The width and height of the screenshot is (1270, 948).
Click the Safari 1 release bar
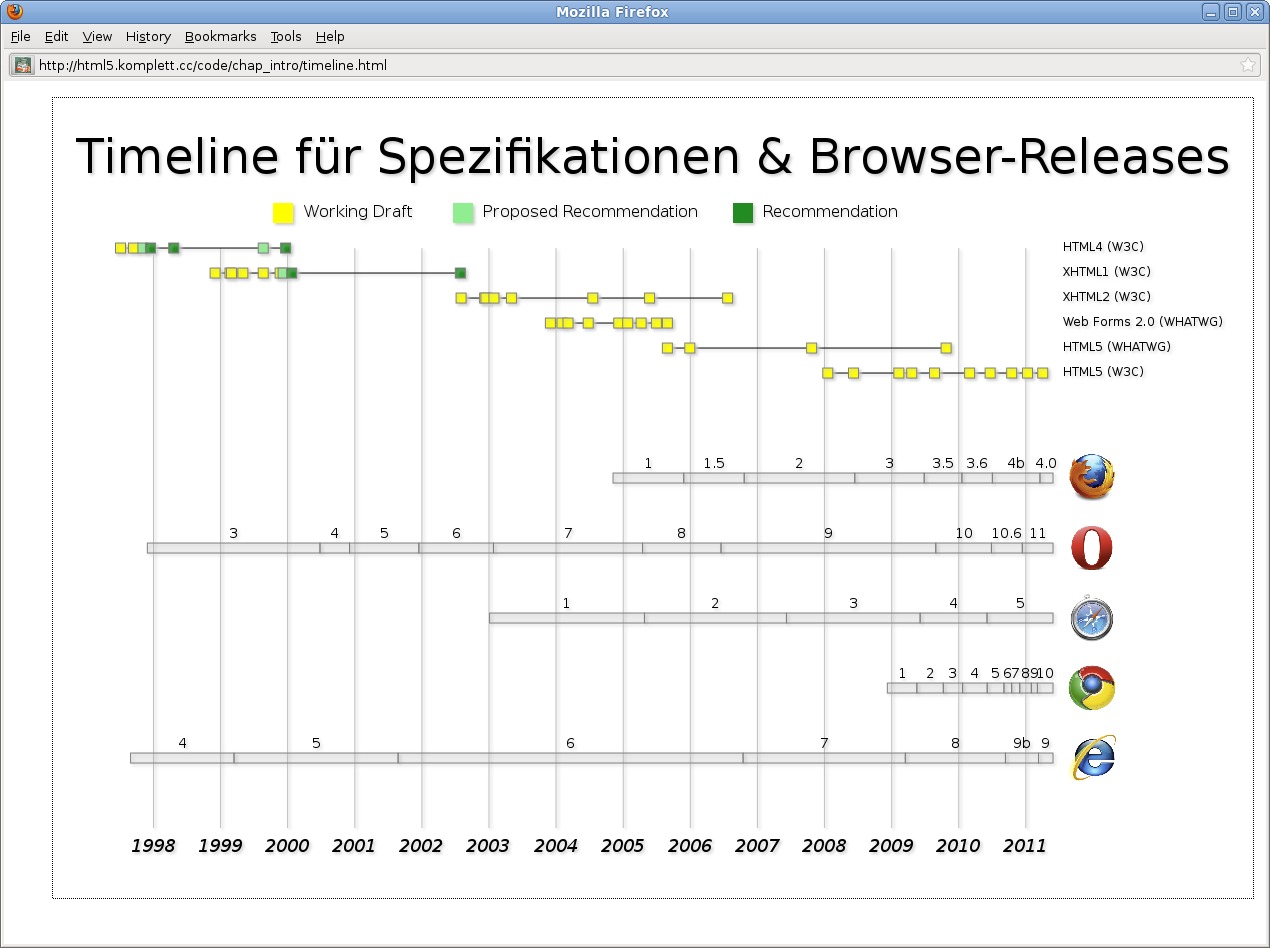(566, 618)
